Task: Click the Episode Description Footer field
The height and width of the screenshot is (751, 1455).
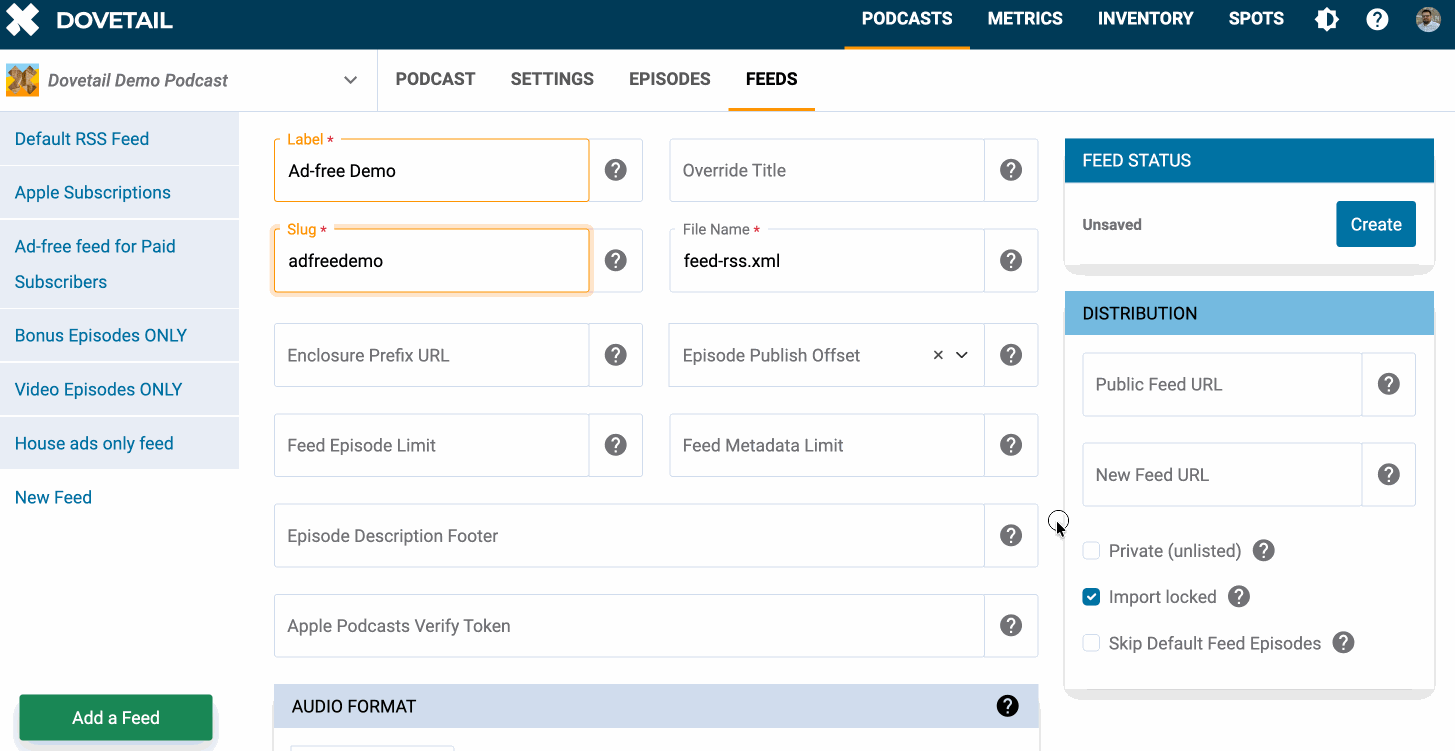Action: coord(628,536)
